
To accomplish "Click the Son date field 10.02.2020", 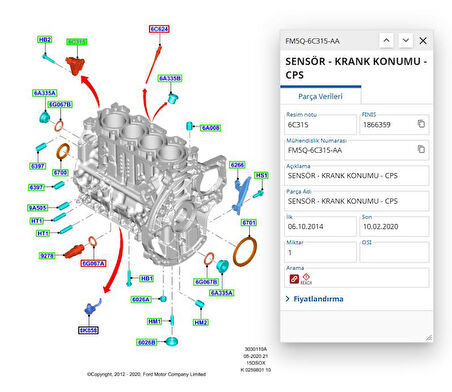I will [394, 227].
